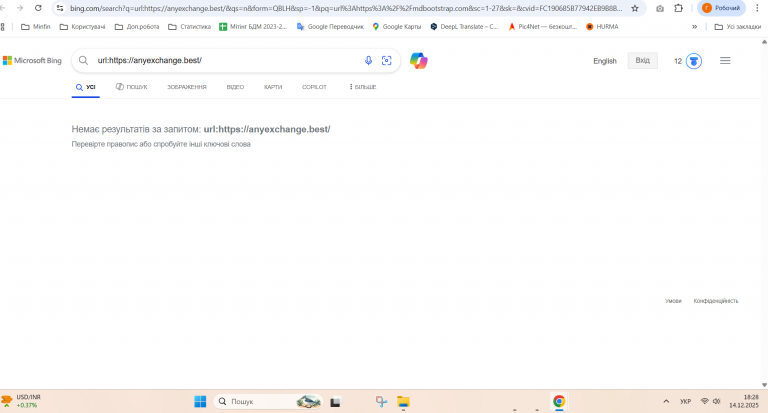The image size is (768, 413).
Task: Open the Windows Start button
Action: (x=200, y=402)
